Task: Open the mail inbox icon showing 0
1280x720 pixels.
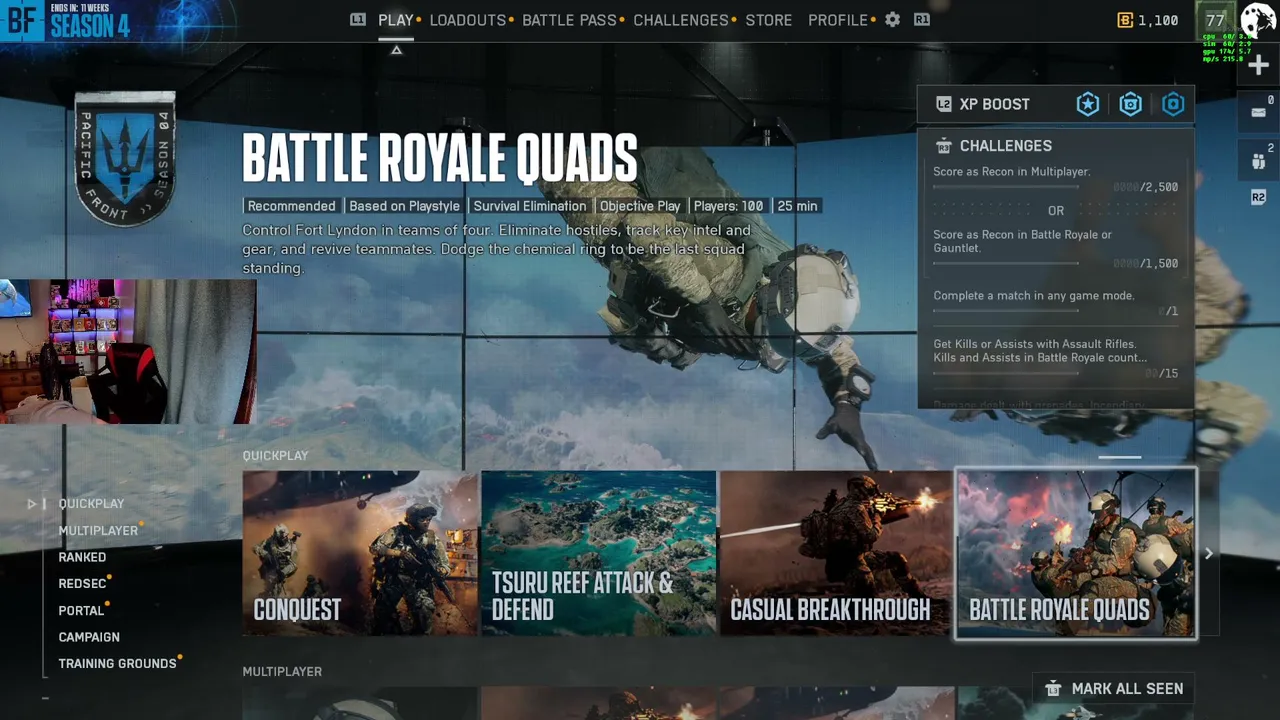Action: pyautogui.click(x=1259, y=111)
